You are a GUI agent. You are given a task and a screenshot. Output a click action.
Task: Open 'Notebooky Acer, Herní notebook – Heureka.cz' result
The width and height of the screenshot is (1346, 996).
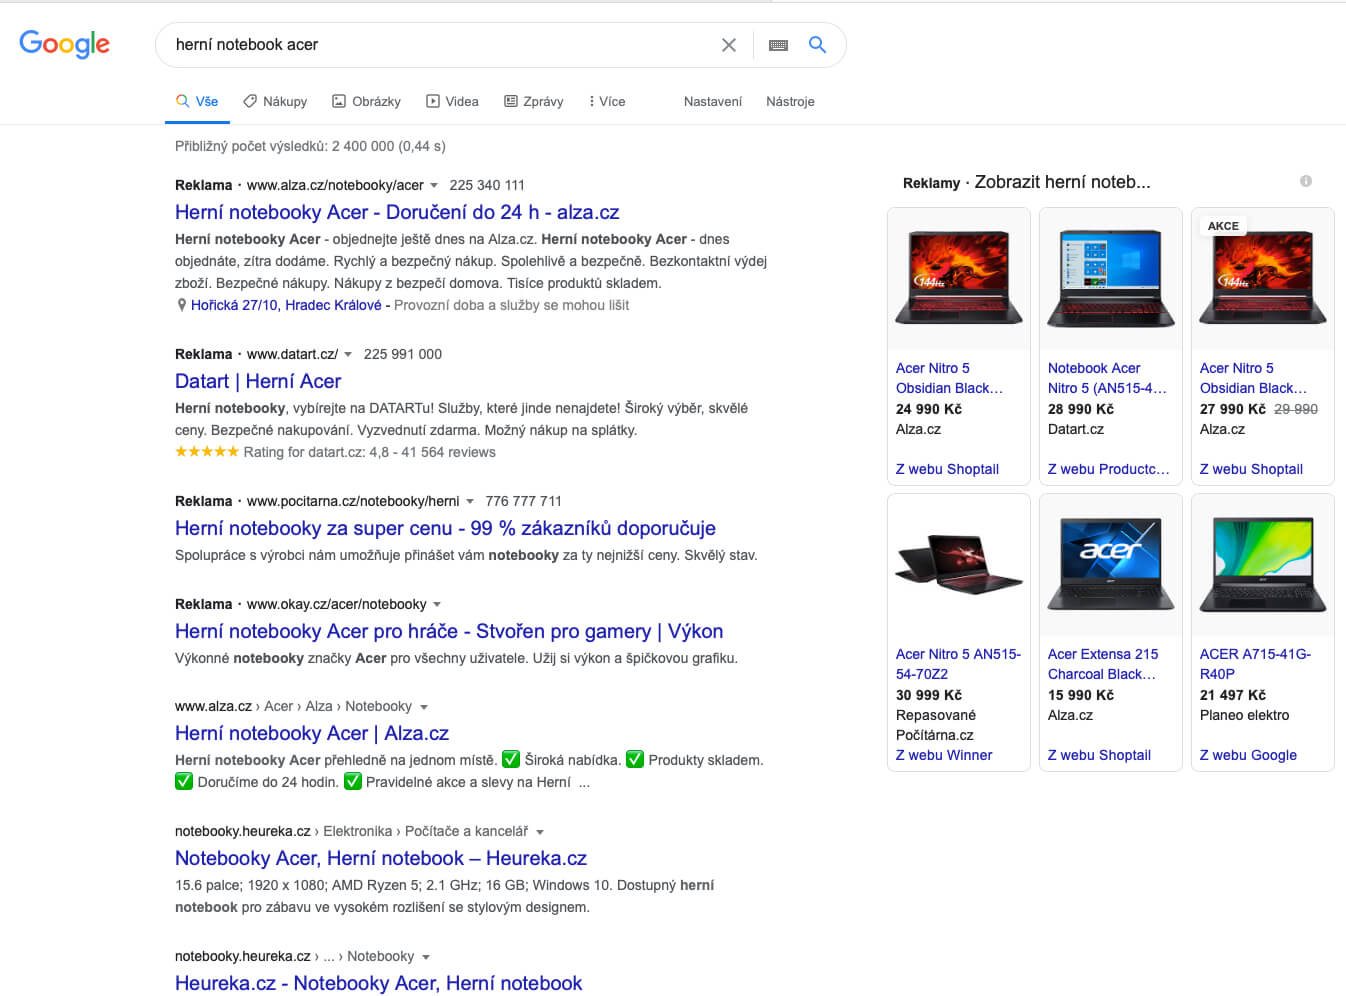pyautogui.click(x=381, y=858)
